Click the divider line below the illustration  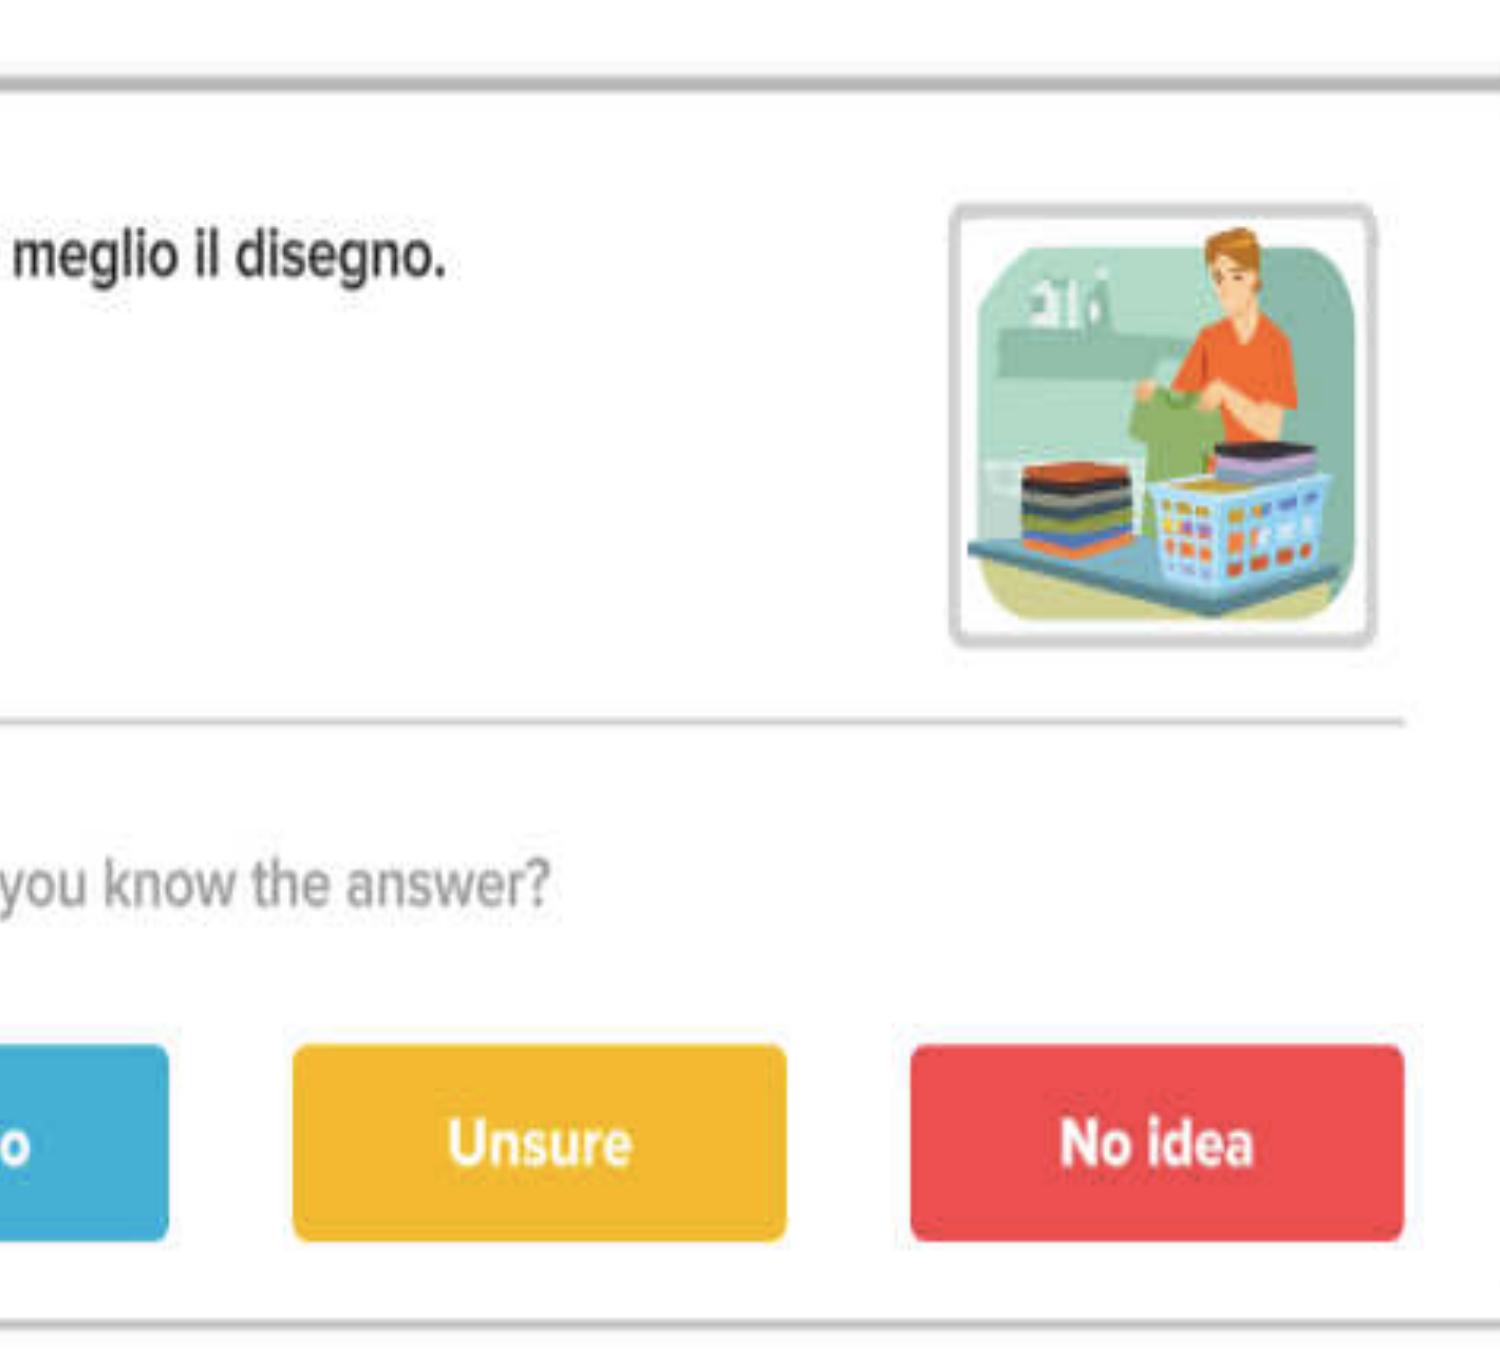click(700, 721)
